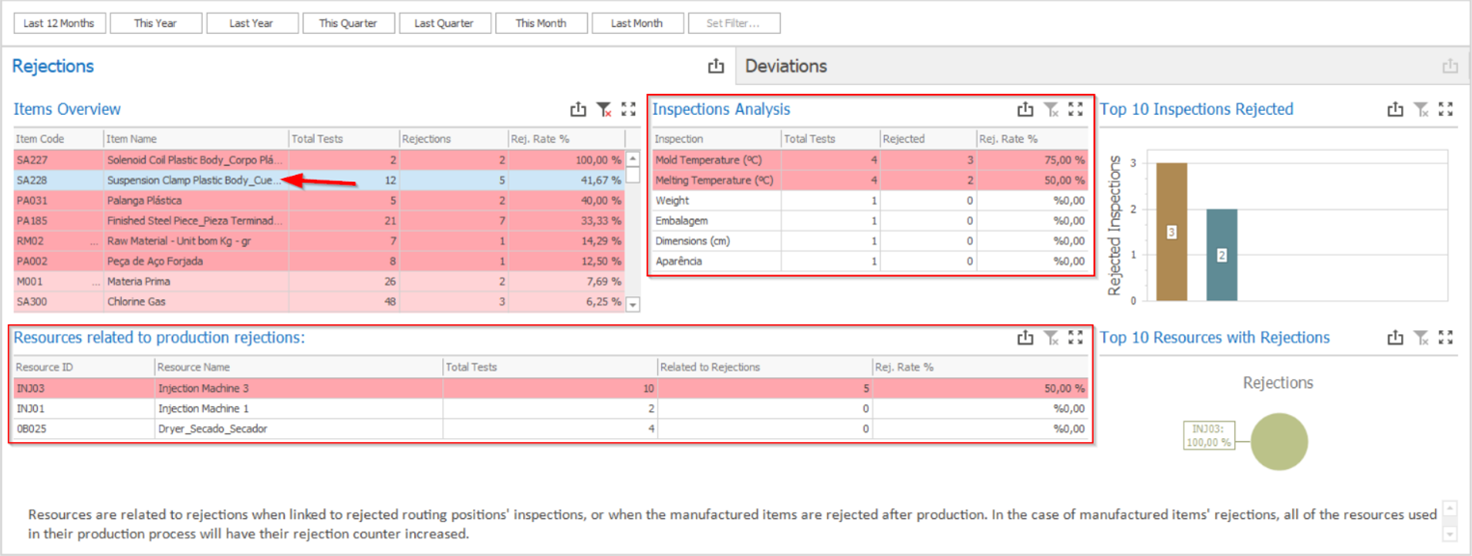Click the export icon beside the Rejections tab

tap(716, 67)
